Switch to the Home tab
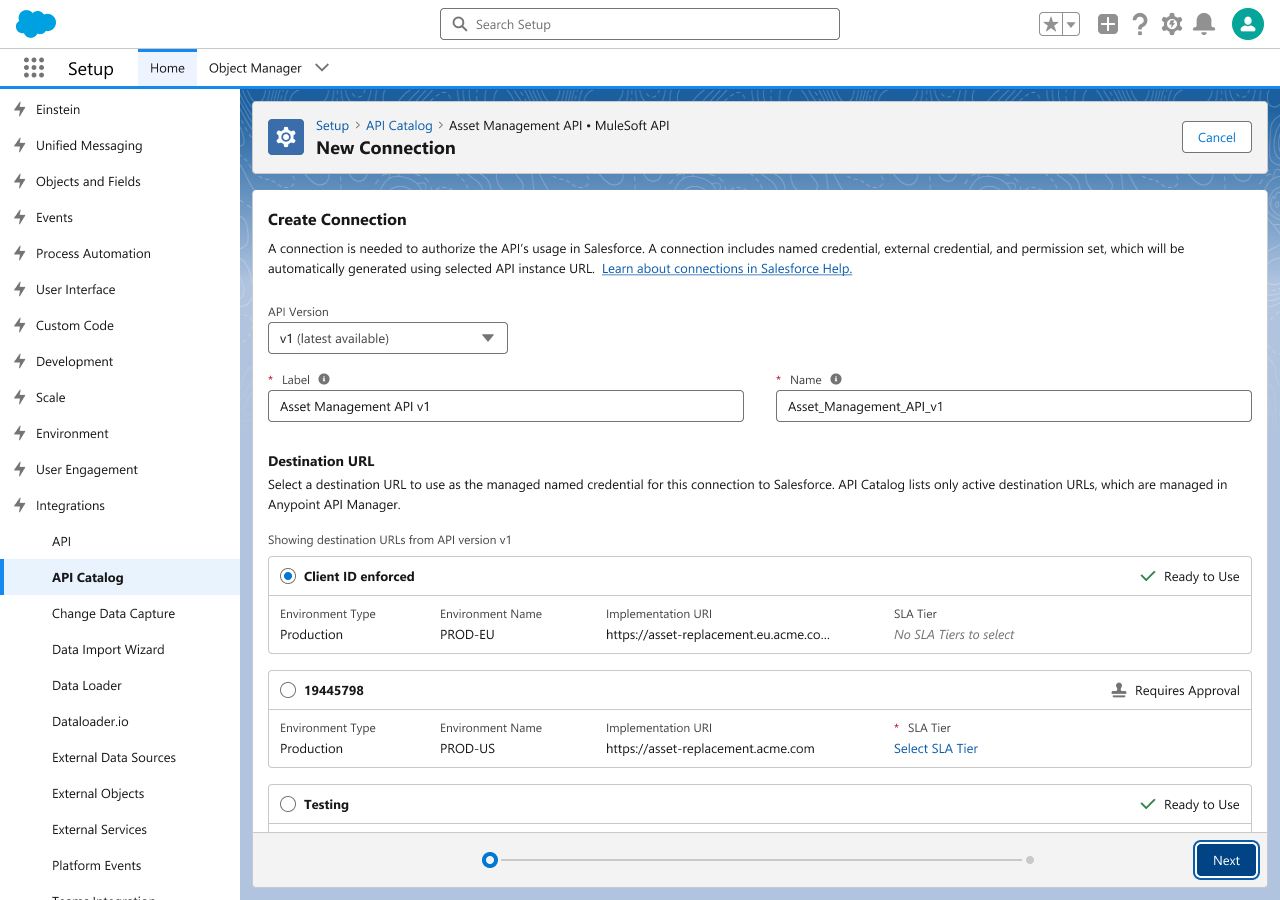The image size is (1280, 900). (166, 67)
